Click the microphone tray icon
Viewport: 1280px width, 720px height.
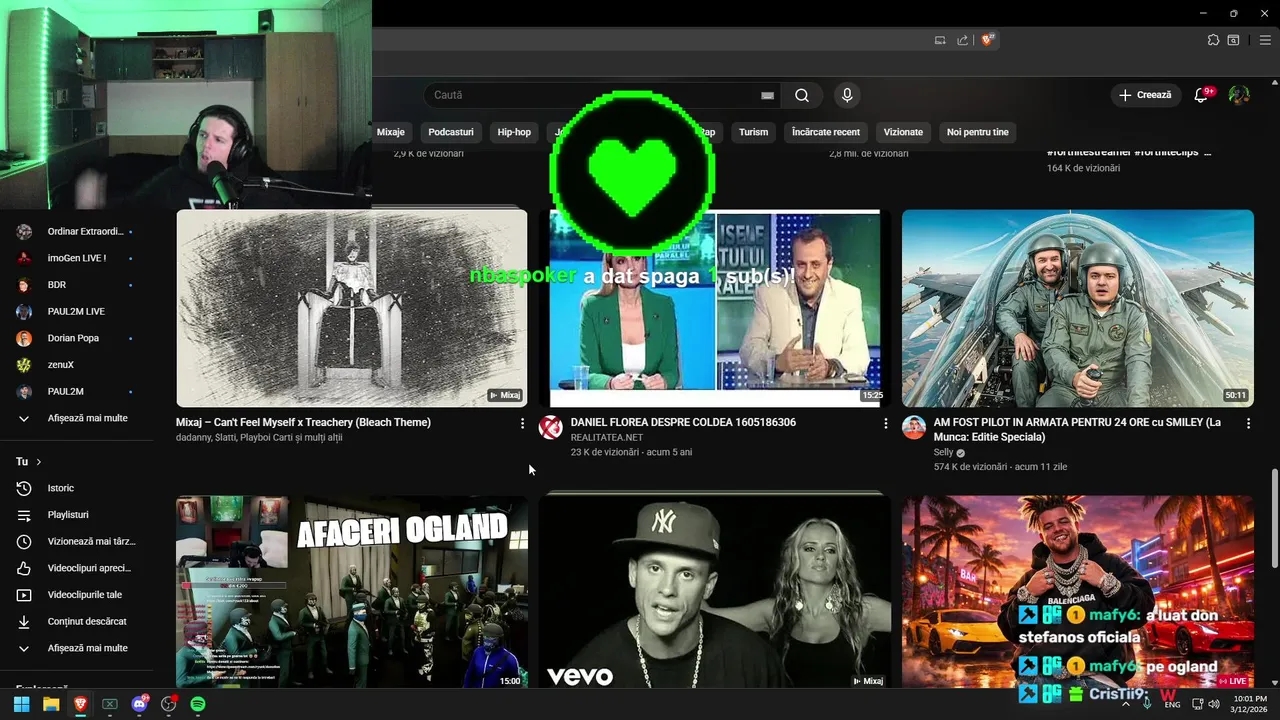tap(1146, 704)
